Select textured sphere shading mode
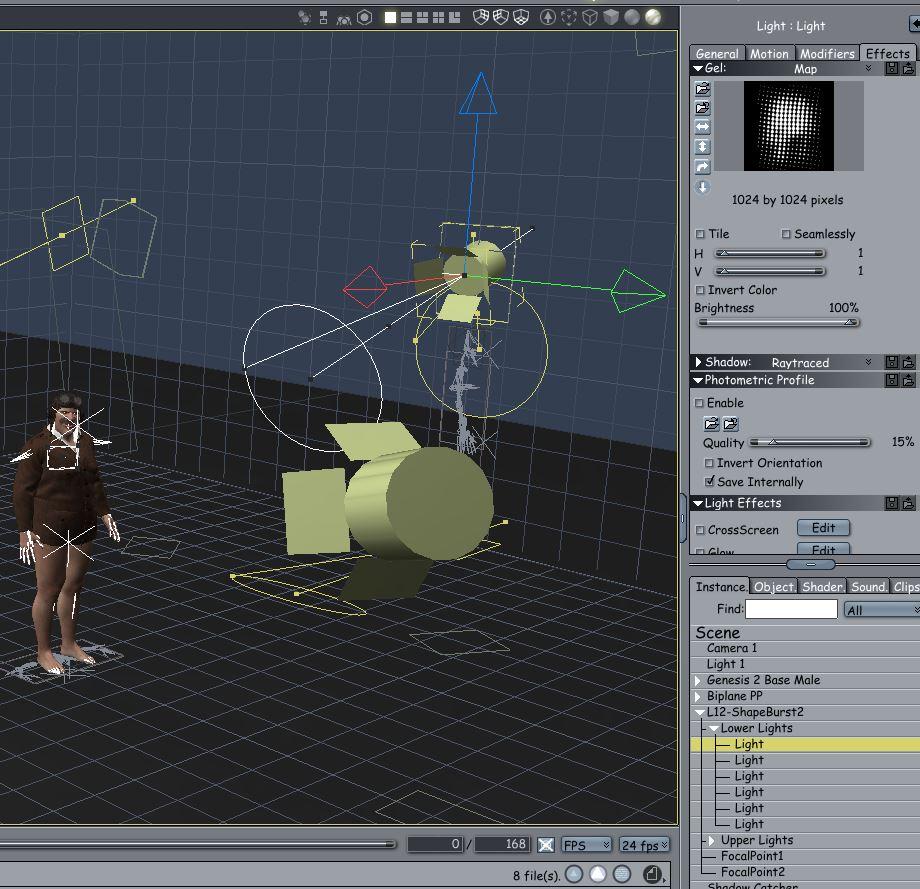 653,18
